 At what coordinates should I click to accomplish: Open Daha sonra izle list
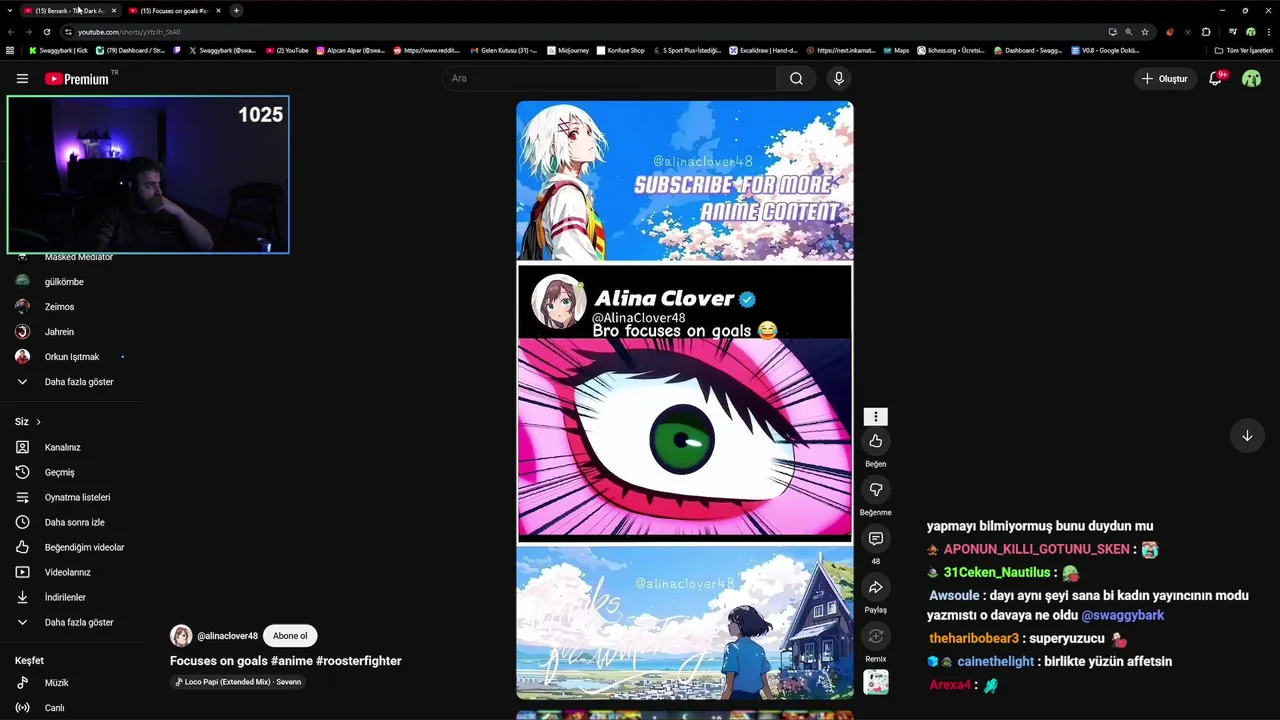[73, 522]
